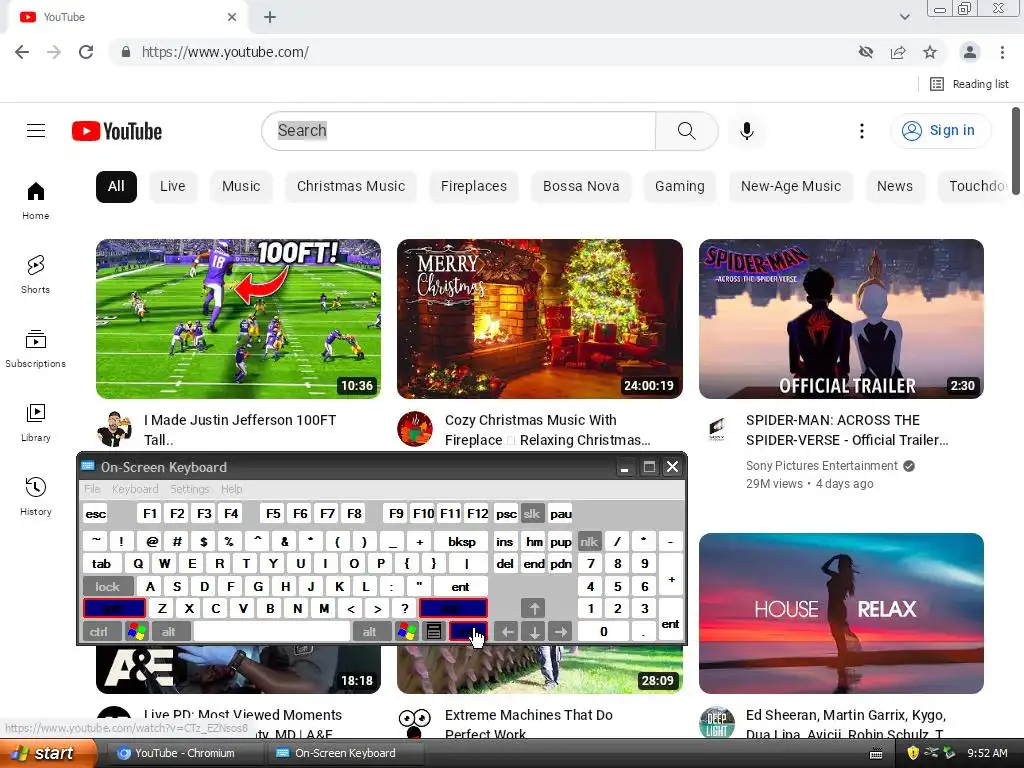Screen dimensions: 1024x768
Task: Bookmark this page with star icon
Action: tap(930, 52)
